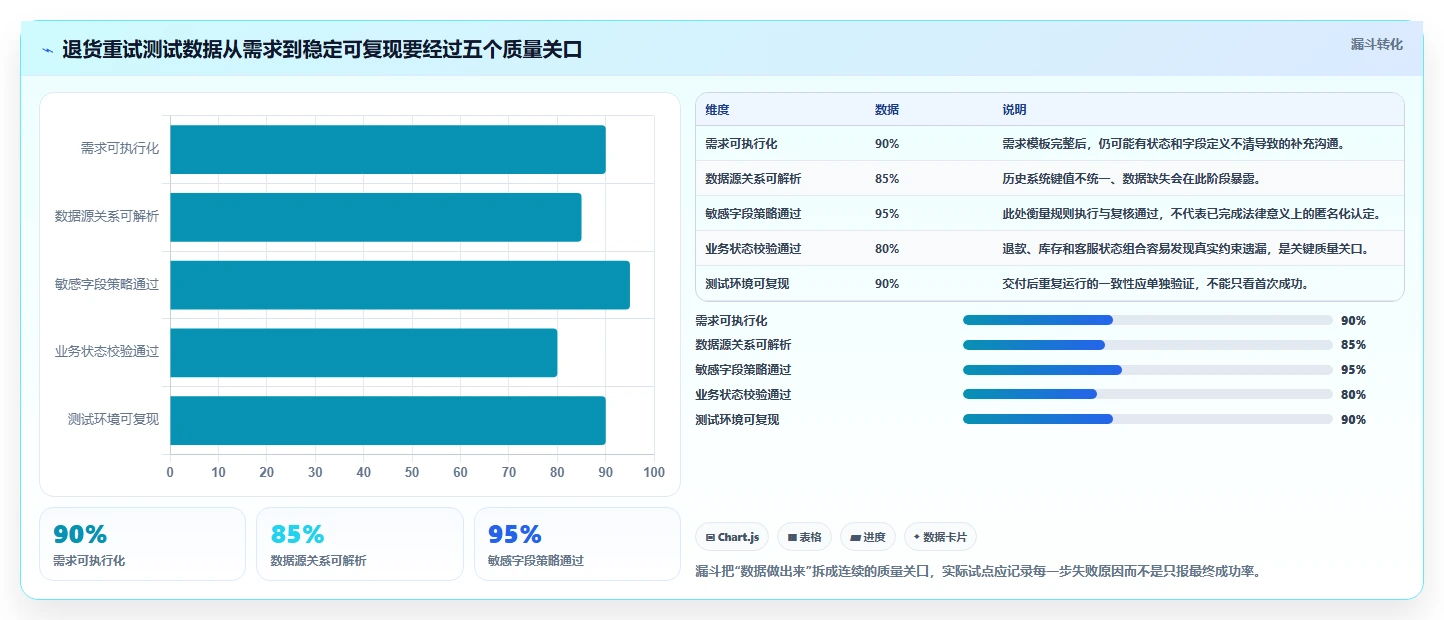Click the 需求可执行化 progress bar
Screen dimensions: 1444x620
point(1148,320)
